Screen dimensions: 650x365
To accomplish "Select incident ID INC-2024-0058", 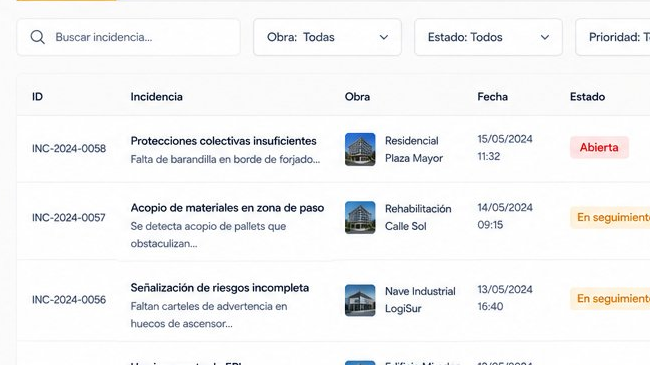I will (69, 148).
